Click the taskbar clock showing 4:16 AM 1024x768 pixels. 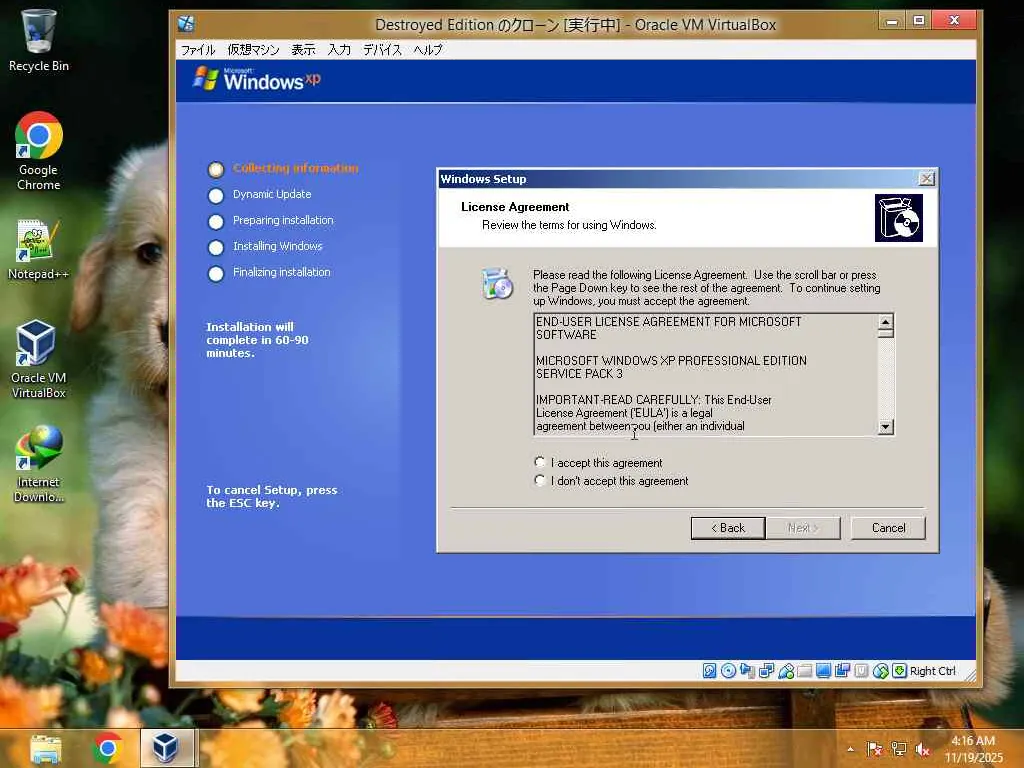tap(973, 749)
